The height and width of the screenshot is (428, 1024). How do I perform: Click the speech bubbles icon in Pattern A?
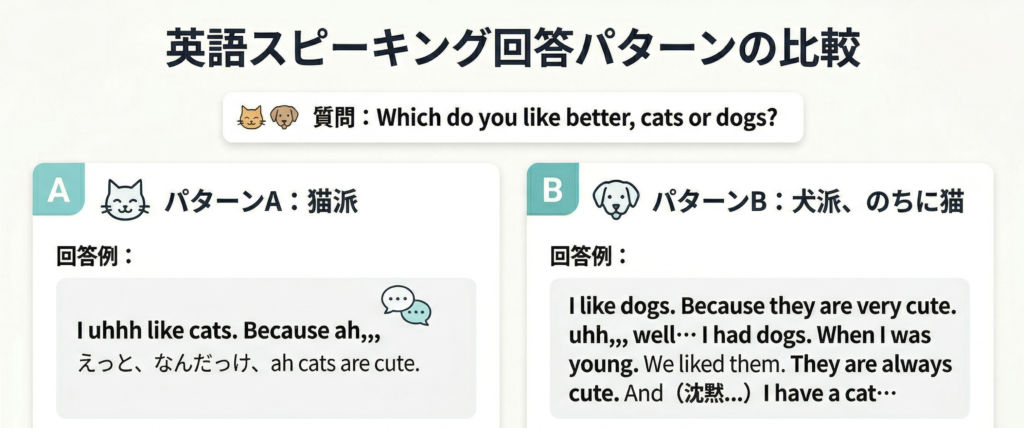(406, 305)
